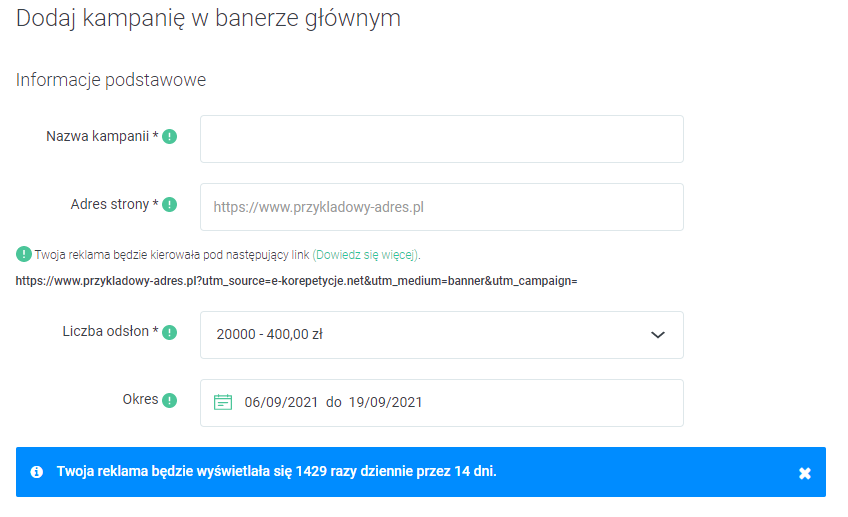This screenshot has height=517, width=848.
Task: Click white info icon in blue alert
Action: pyautogui.click(x=37, y=472)
